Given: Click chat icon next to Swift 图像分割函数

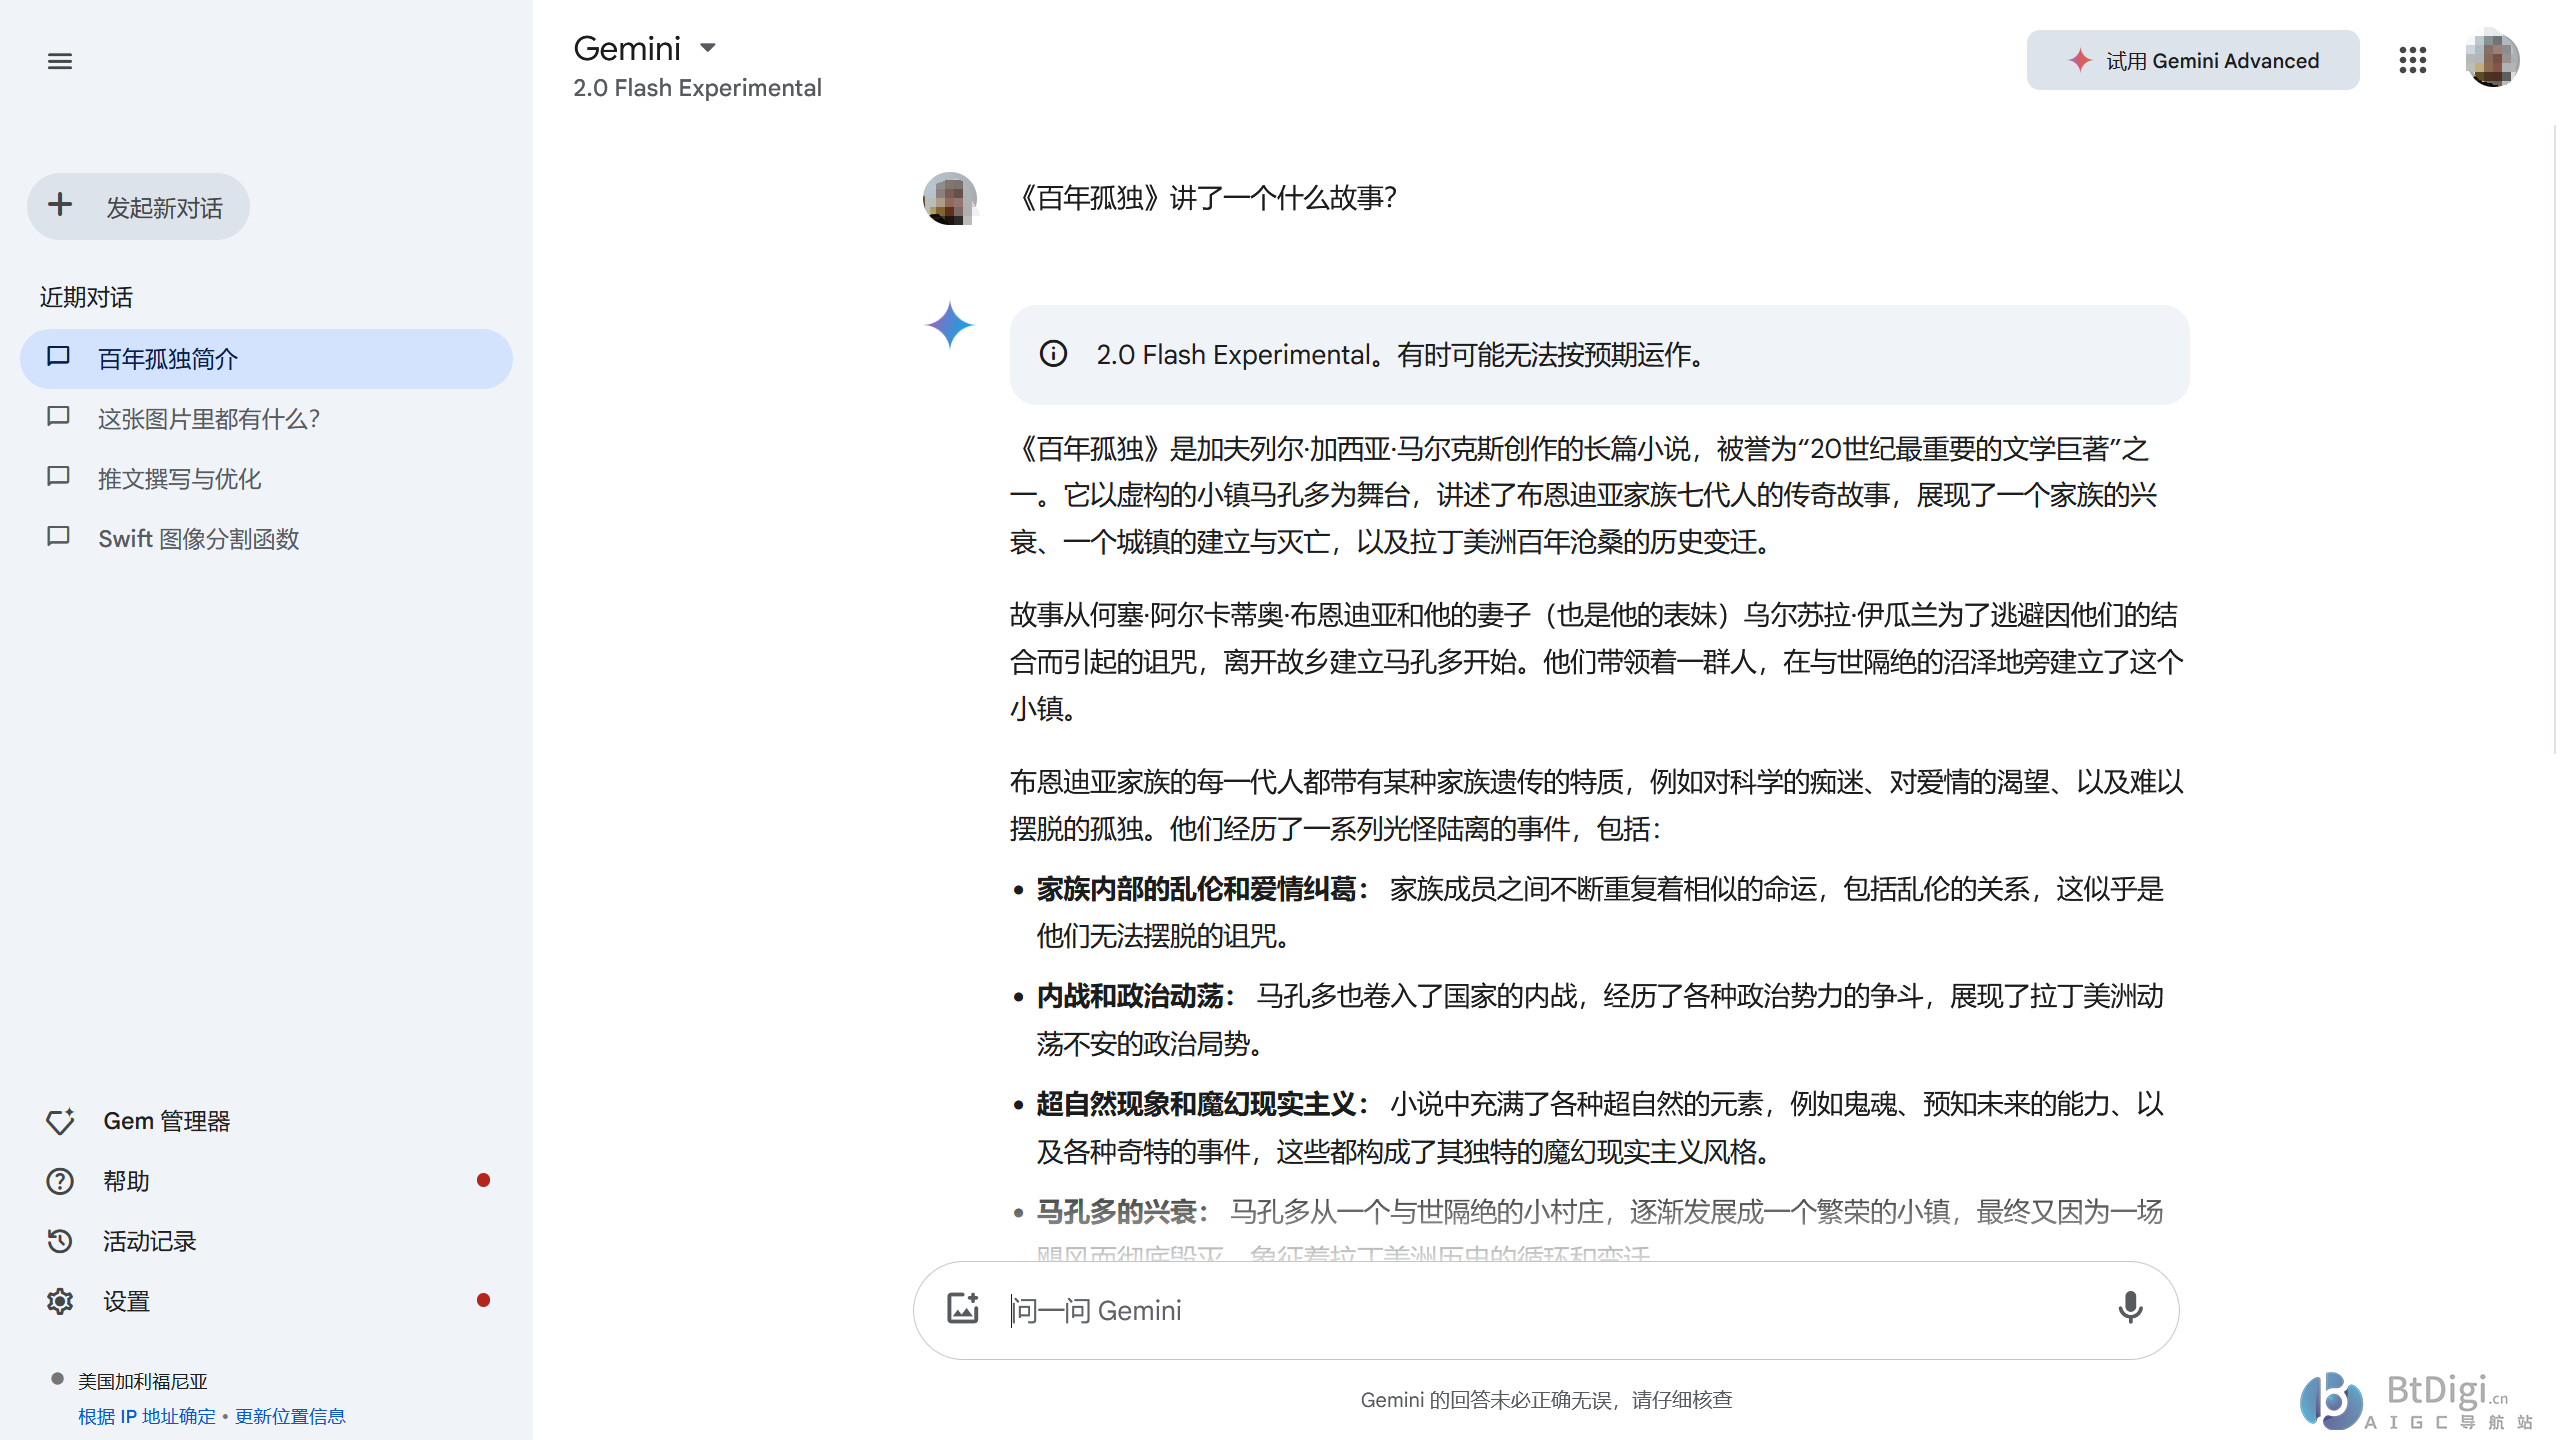Looking at the screenshot, I should (58, 536).
